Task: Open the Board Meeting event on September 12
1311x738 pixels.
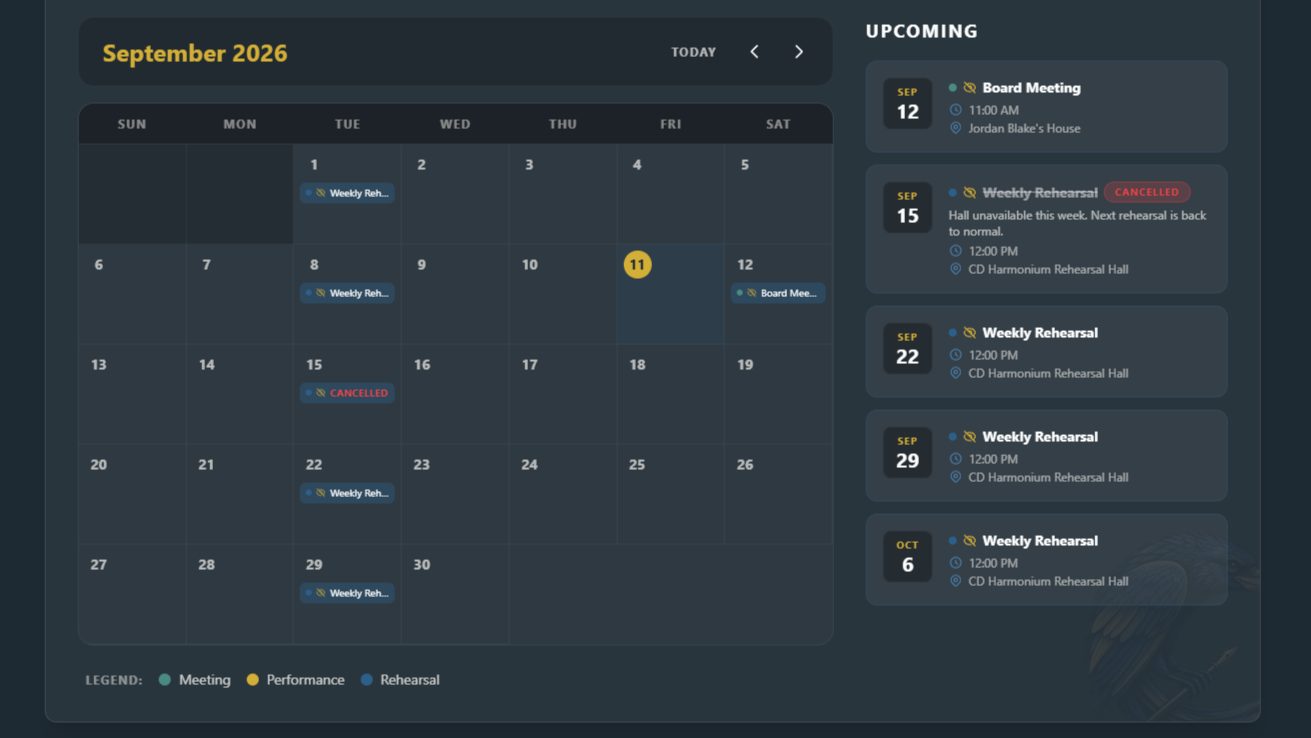Action: click(x=778, y=293)
